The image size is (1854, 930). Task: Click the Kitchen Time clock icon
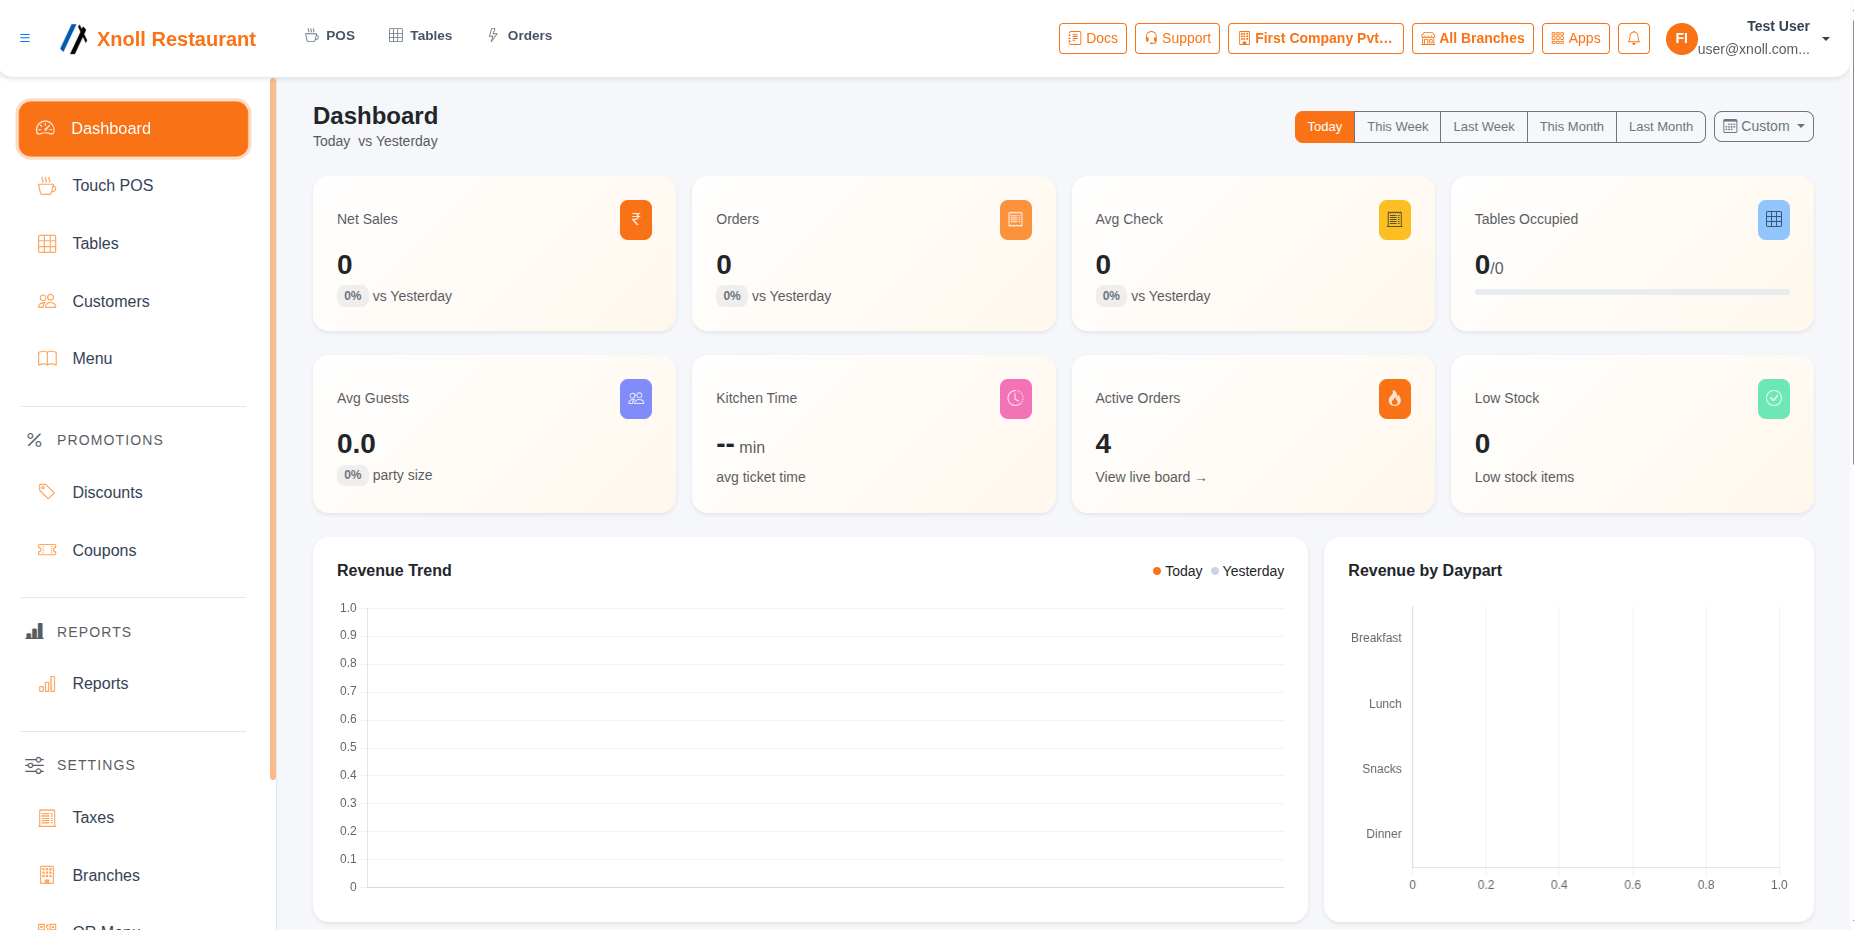[1015, 399]
